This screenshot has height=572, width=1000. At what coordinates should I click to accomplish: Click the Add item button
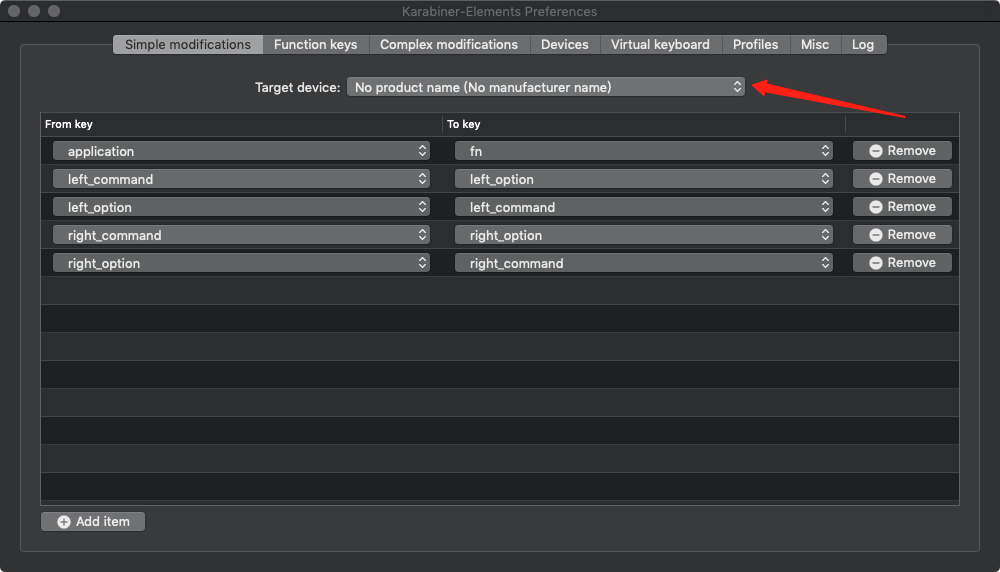[x=93, y=522]
